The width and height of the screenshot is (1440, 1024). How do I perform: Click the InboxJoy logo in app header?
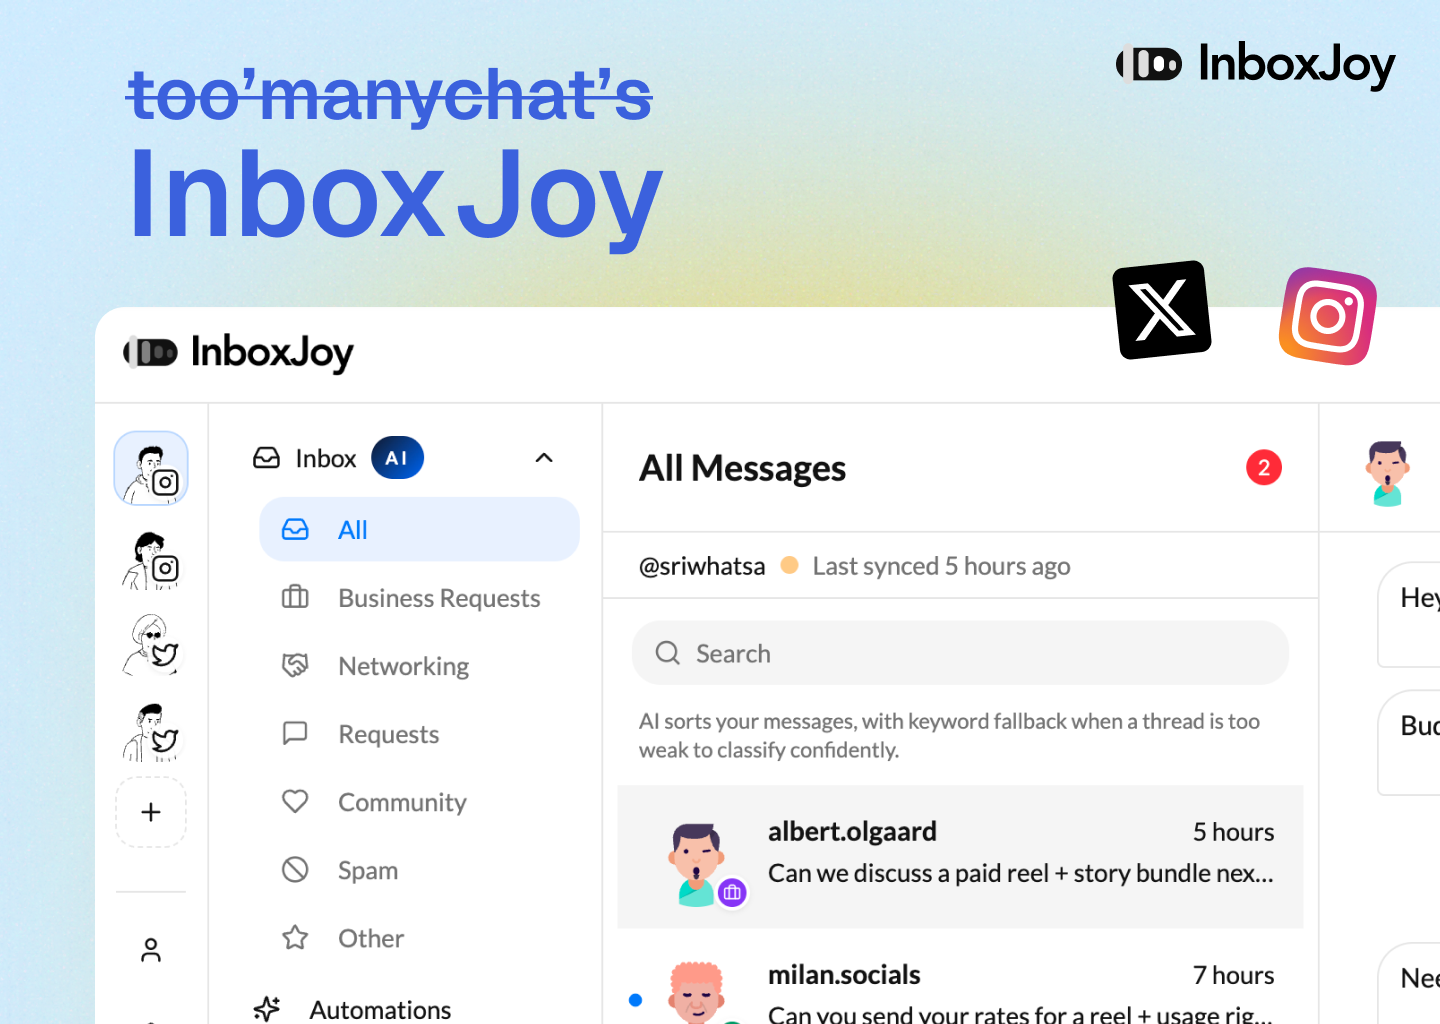click(x=238, y=352)
